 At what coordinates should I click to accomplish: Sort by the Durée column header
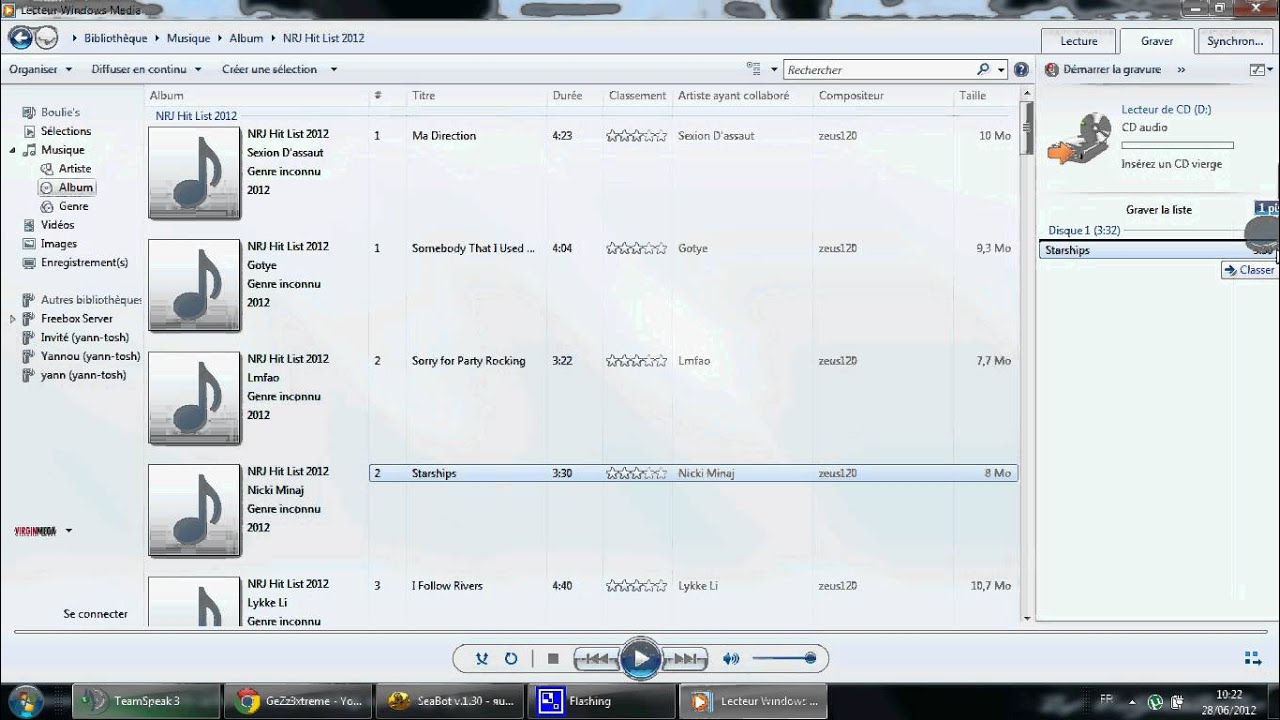point(567,96)
